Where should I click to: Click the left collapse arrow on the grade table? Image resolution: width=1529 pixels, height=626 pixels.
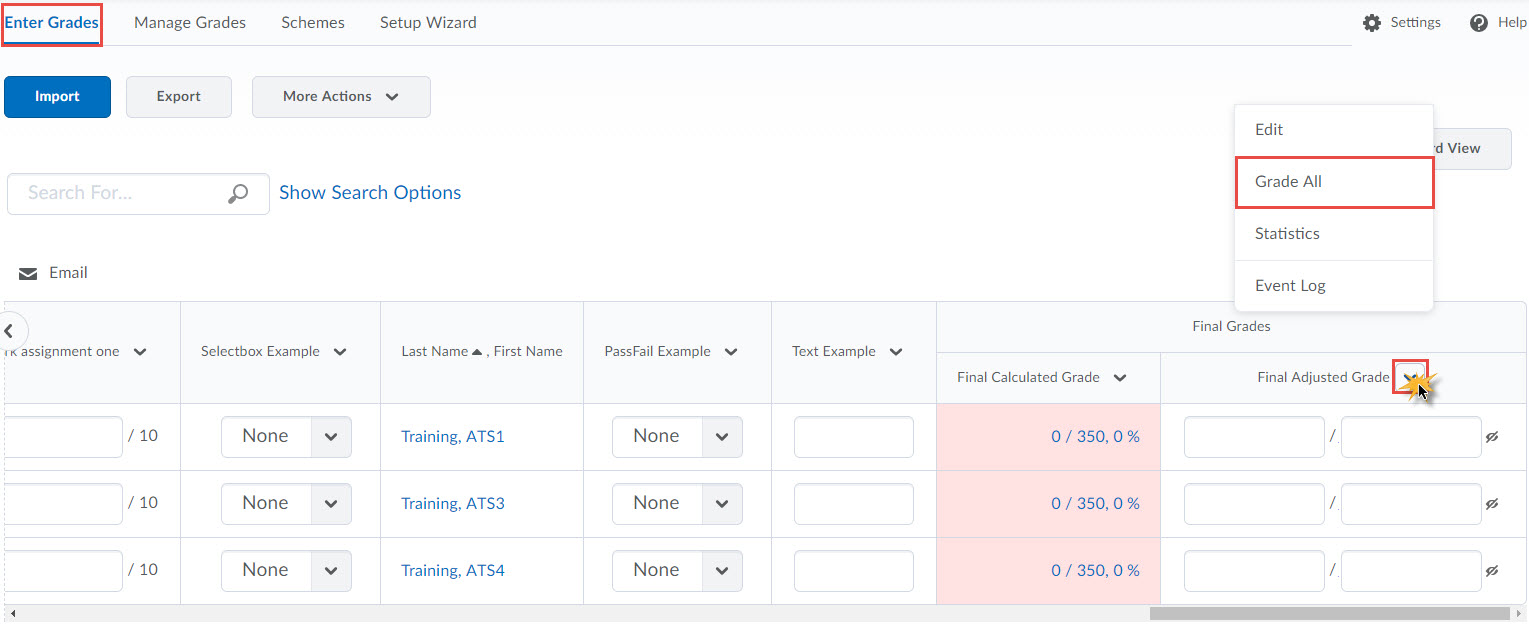click(11, 330)
